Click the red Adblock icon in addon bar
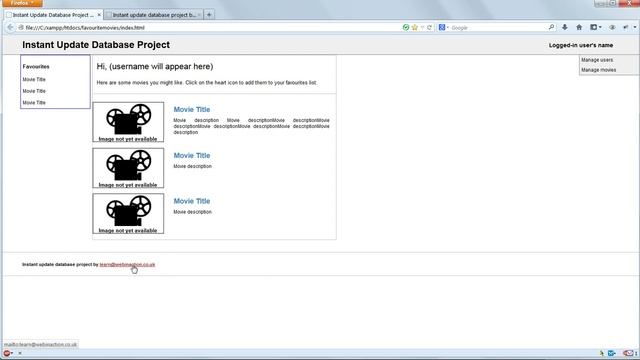This screenshot has height=360, width=640. 7,353
